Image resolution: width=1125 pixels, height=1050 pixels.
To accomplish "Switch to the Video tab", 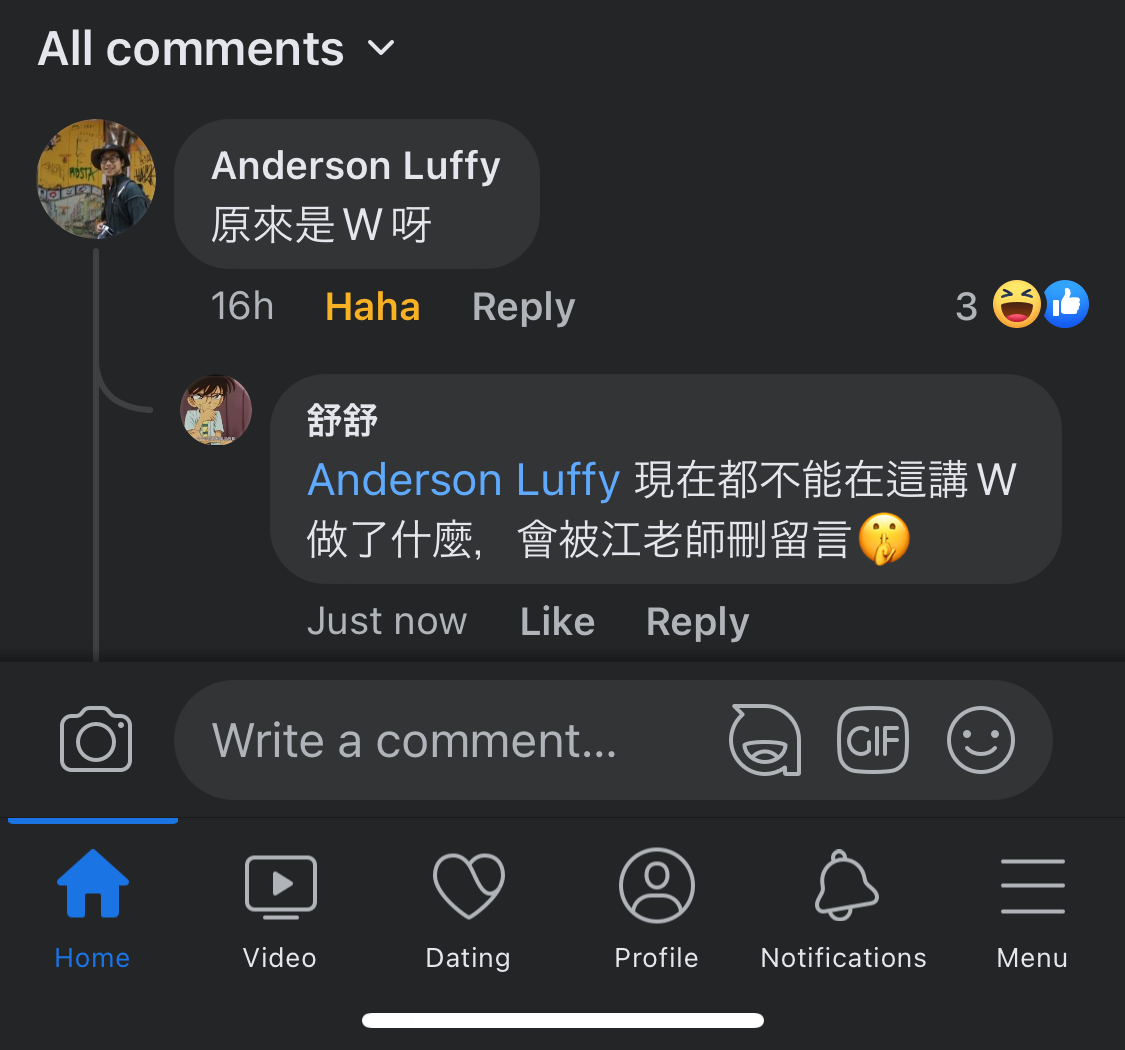I will tap(280, 909).
